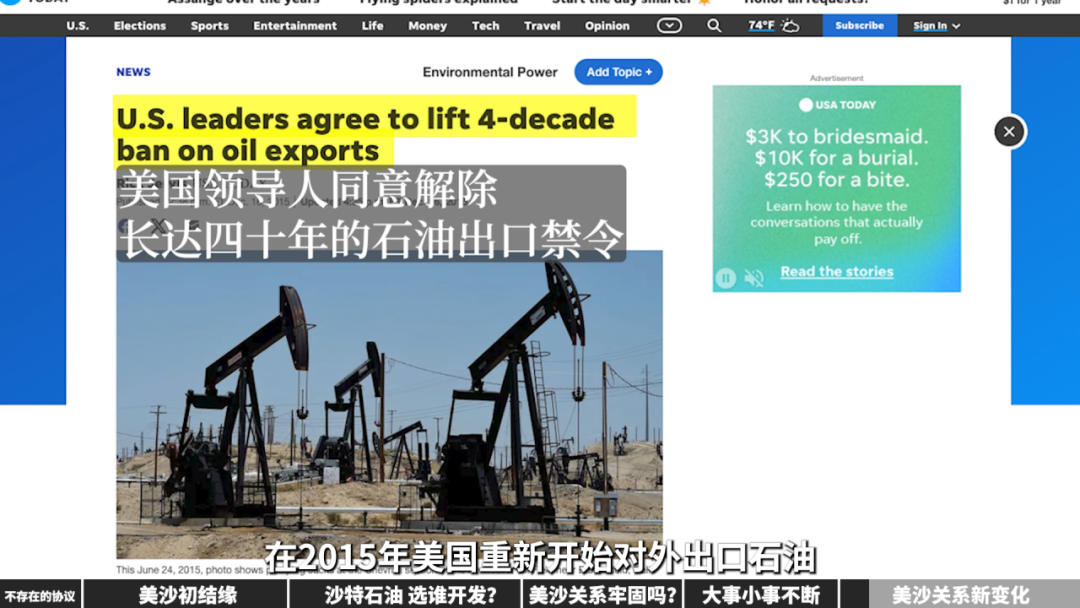
Task: Add Topic for Environmental Power
Action: coord(619,72)
